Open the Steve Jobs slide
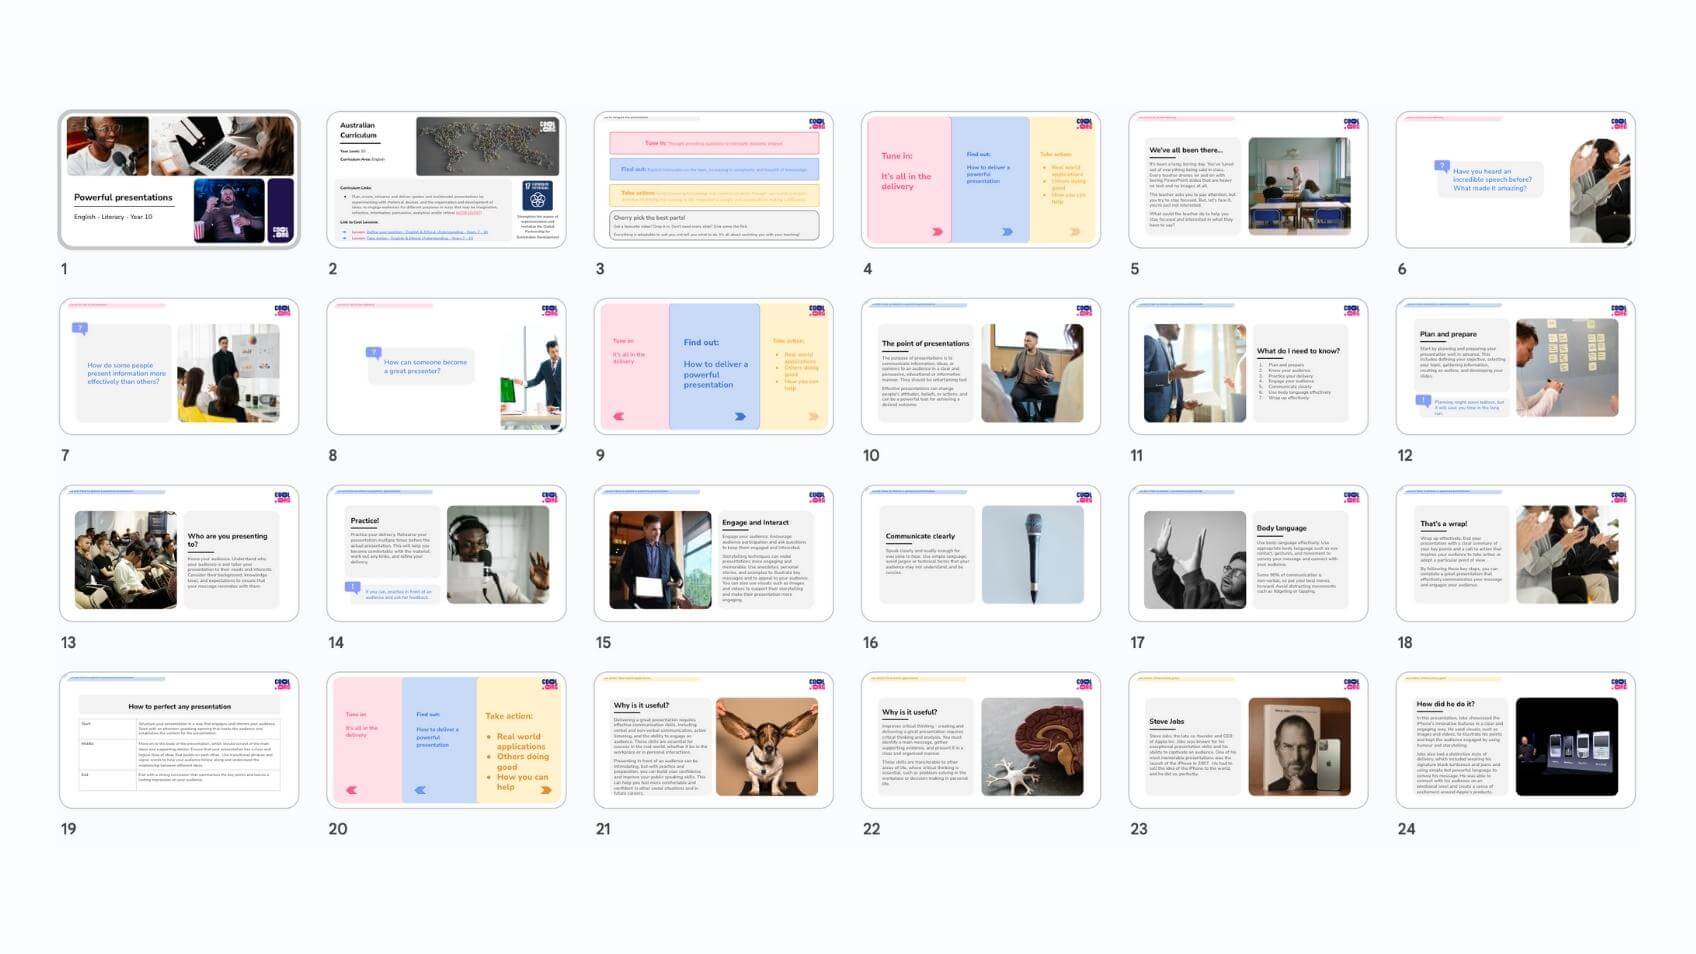This screenshot has height=954, width=1696. tap(1247, 740)
